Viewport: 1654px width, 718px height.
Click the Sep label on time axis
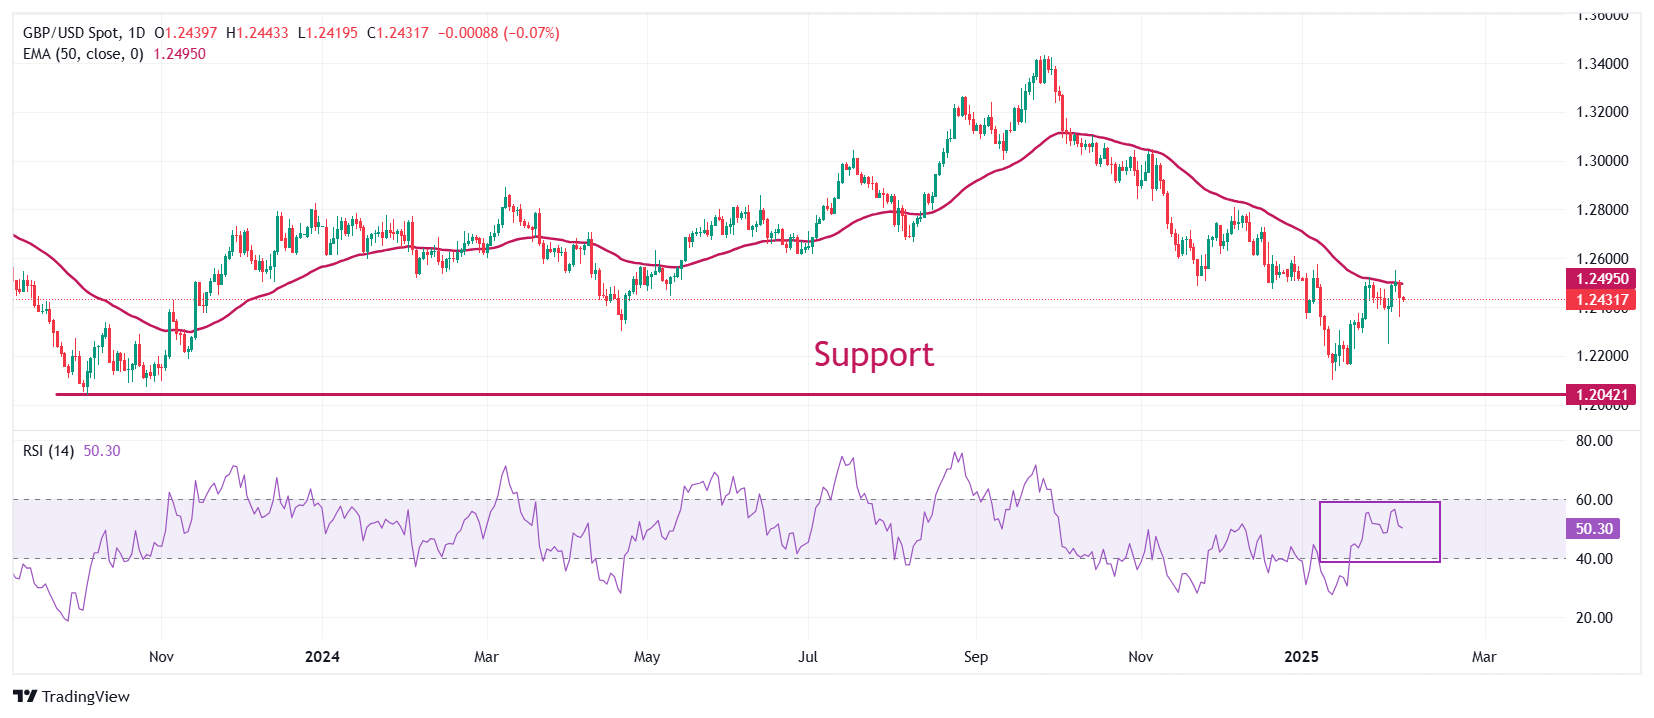(x=976, y=657)
